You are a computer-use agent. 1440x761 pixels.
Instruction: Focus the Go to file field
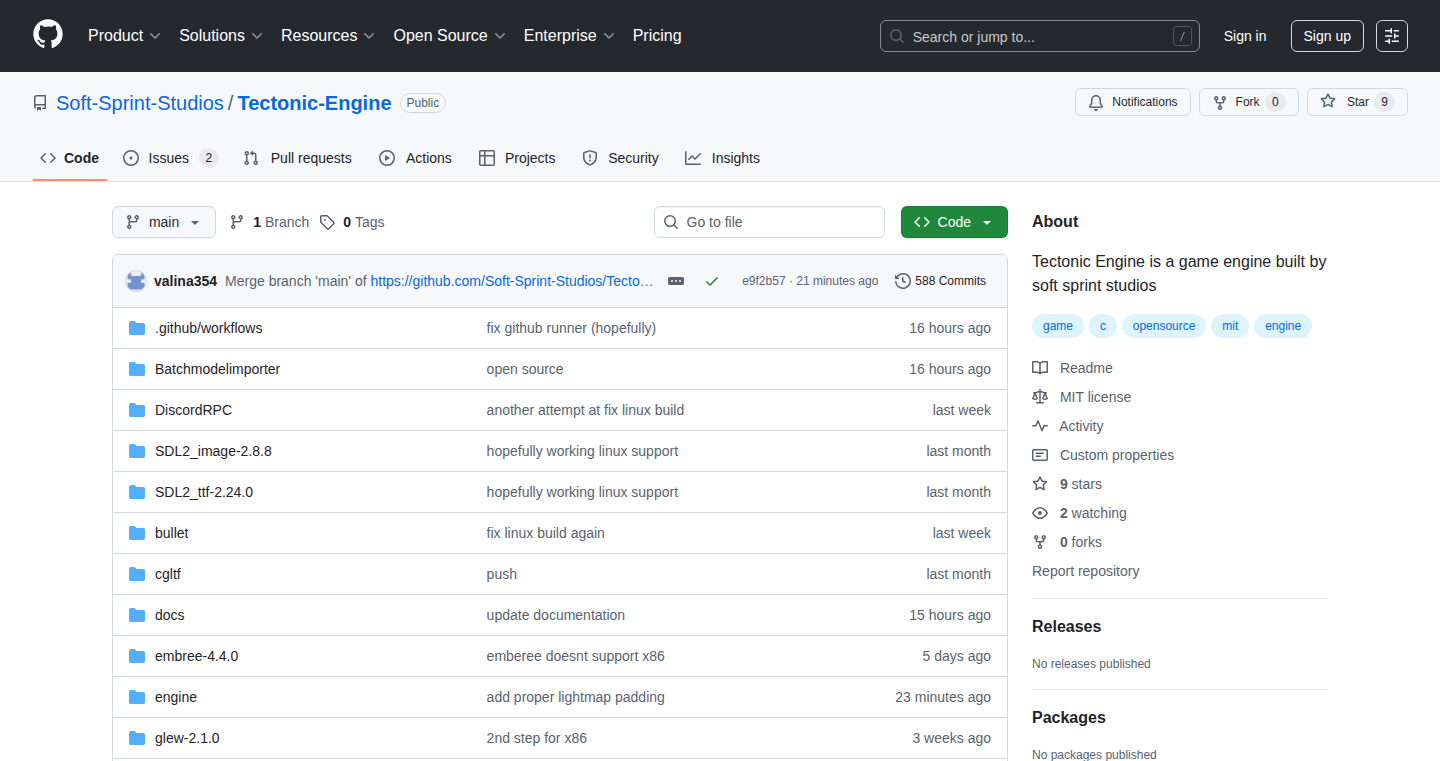click(x=770, y=222)
